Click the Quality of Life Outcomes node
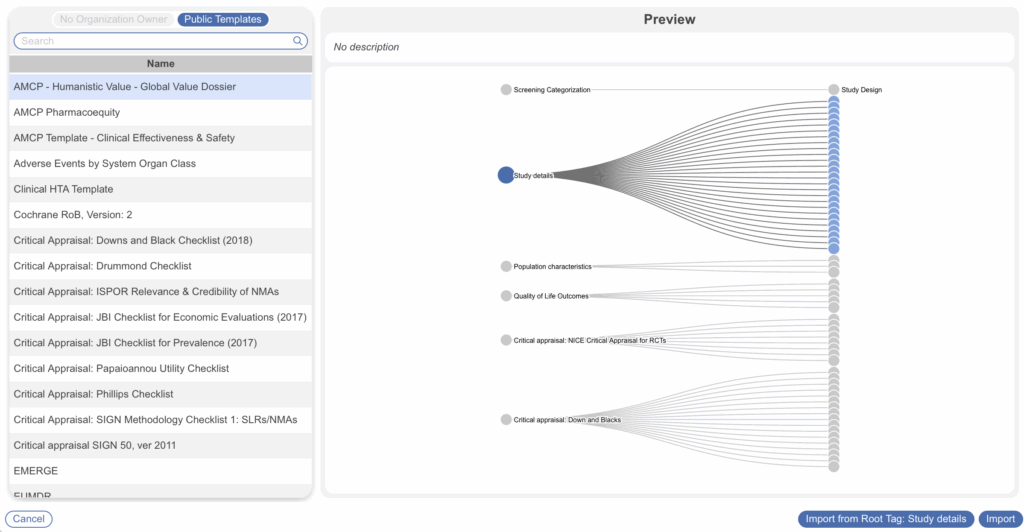Image resolution: width=1024 pixels, height=532 pixels. point(506,296)
